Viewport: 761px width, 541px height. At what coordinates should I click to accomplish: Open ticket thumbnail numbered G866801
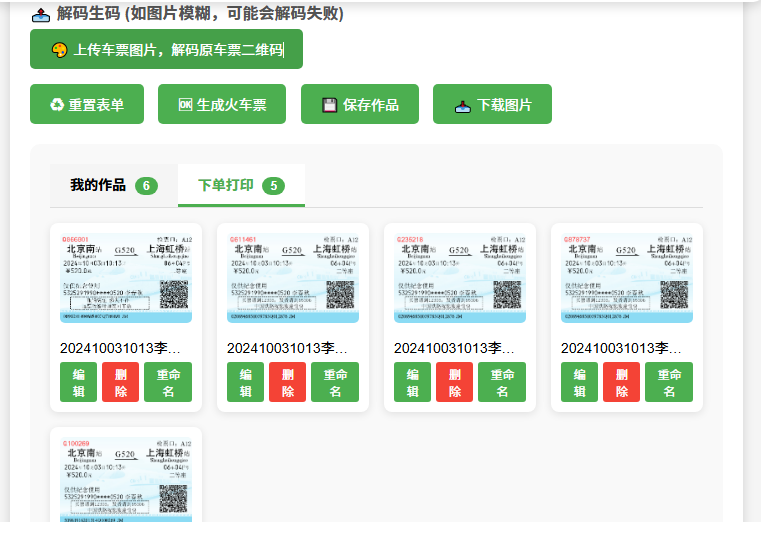126,279
